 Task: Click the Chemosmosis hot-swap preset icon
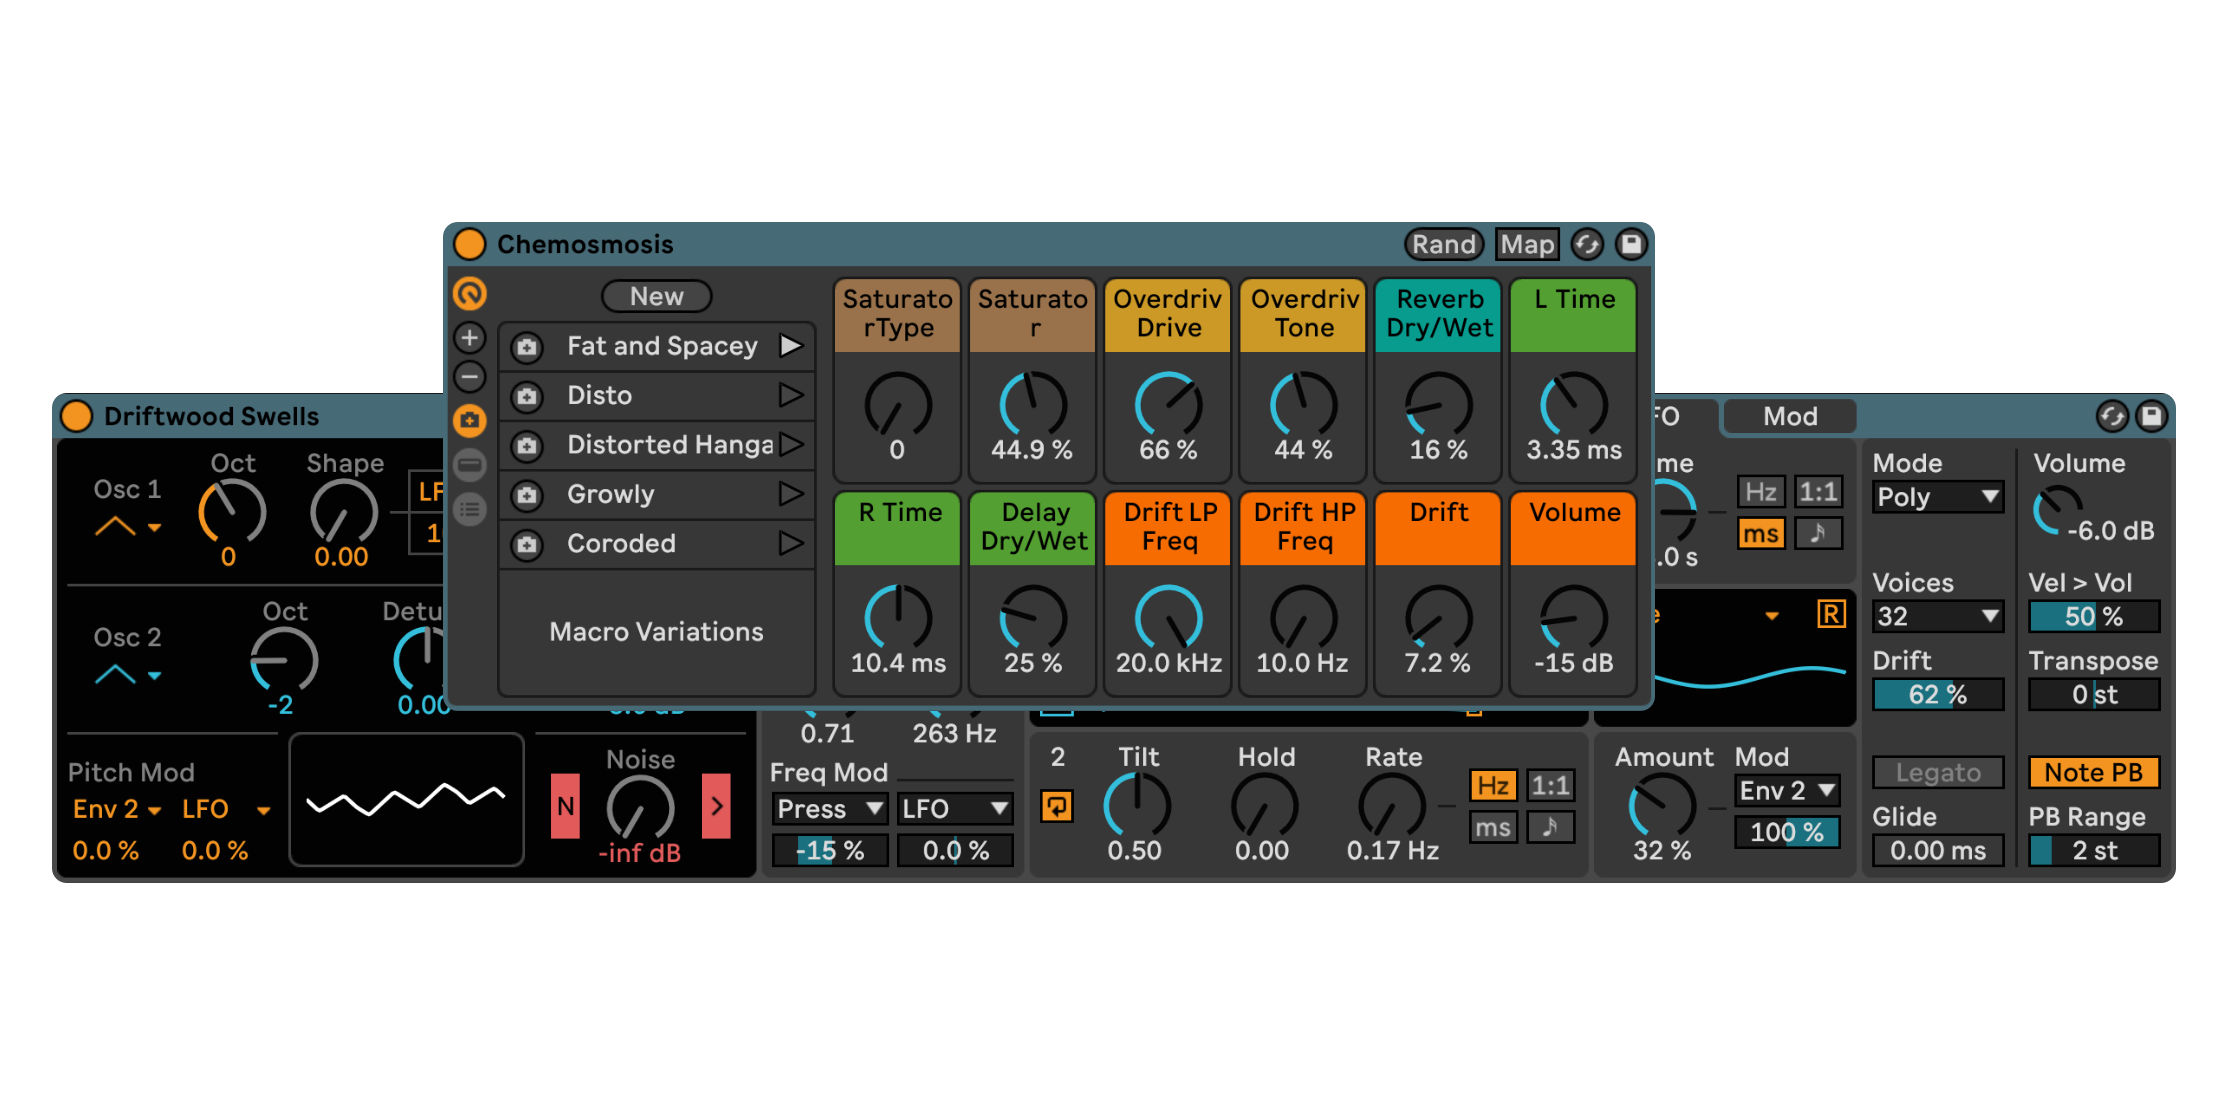tap(1587, 244)
